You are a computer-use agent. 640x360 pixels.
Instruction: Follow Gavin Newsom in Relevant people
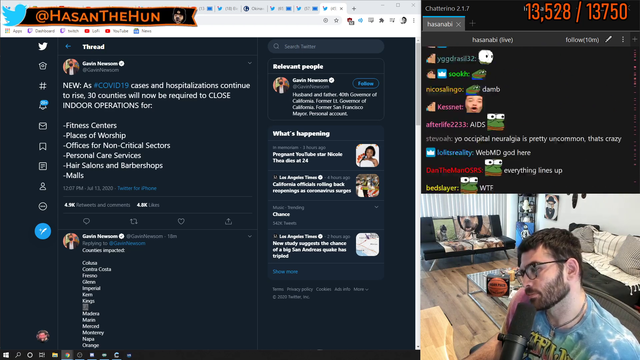coord(365,83)
